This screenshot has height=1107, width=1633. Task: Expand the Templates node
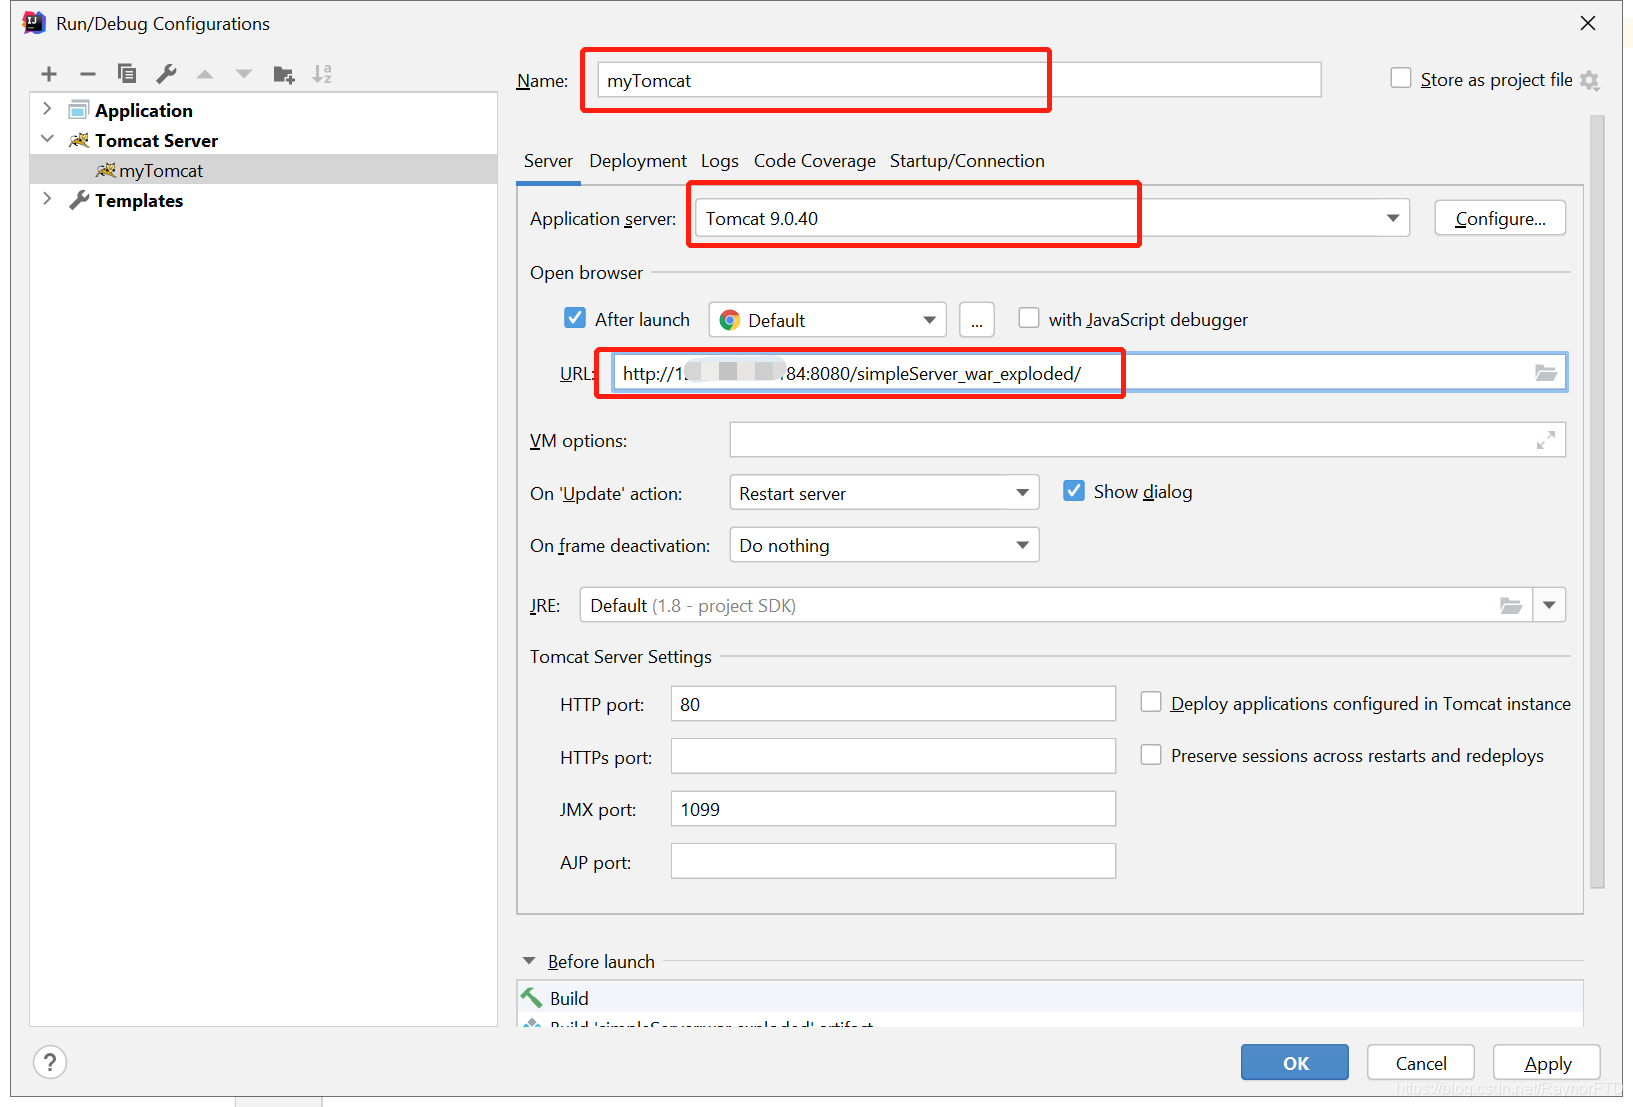(47, 199)
